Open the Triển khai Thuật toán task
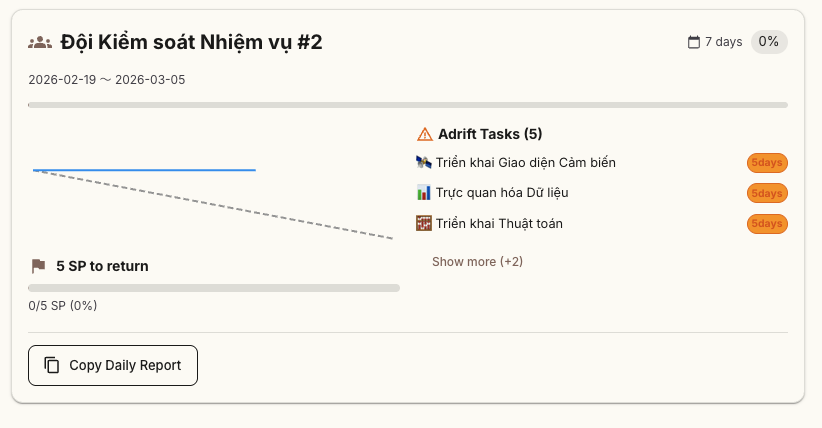Viewport: 822px width, 428px height. coord(499,223)
